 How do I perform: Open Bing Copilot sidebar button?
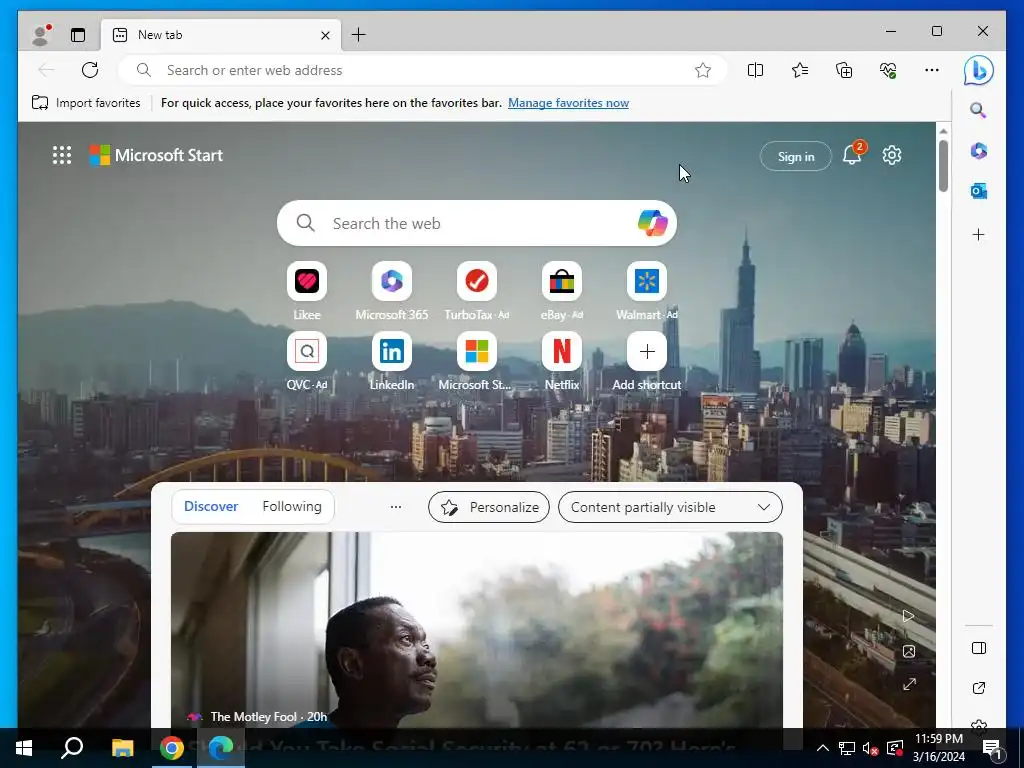tap(978, 71)
